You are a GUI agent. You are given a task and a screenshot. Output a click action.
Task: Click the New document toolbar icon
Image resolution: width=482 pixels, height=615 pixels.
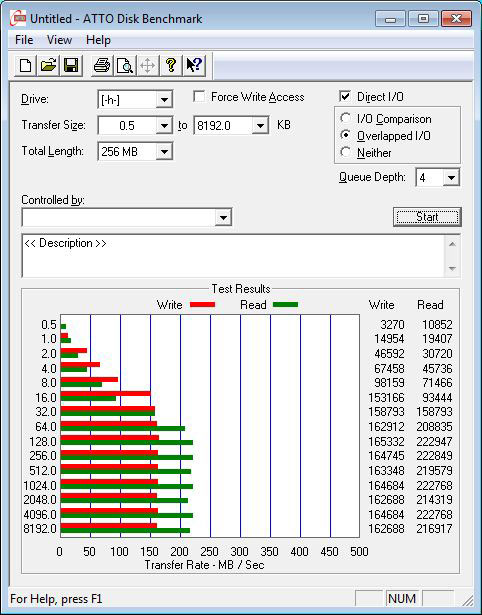(25, 65)
